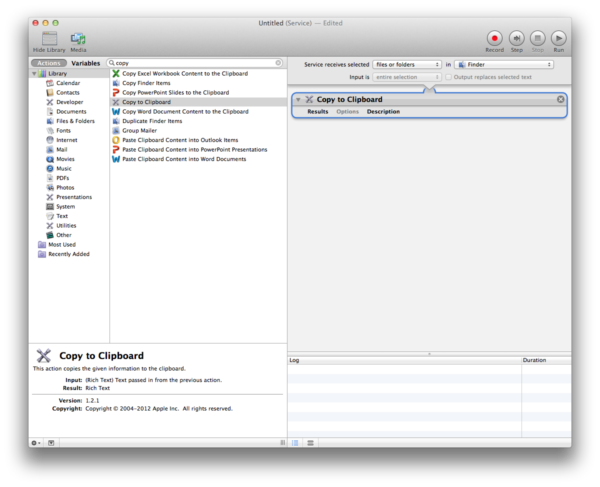Select Copy PowerPoint Slides to the Clipboard
Image resolution: width=600 pixels, height=487 pixels.
click(199, 93)
